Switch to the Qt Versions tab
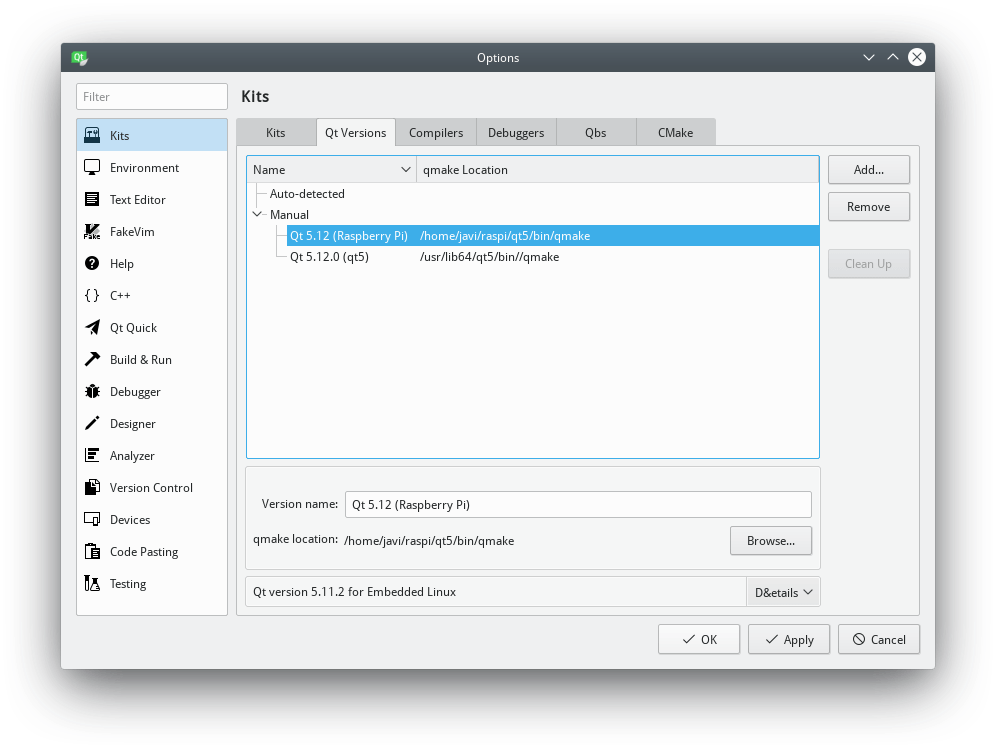The image size is (996, 748). click(x=356, y=132)
